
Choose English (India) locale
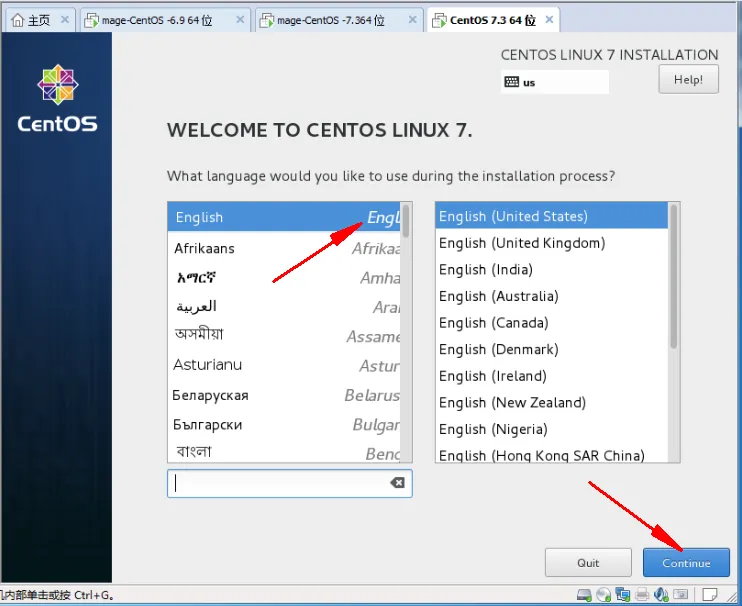click(552, 269)
